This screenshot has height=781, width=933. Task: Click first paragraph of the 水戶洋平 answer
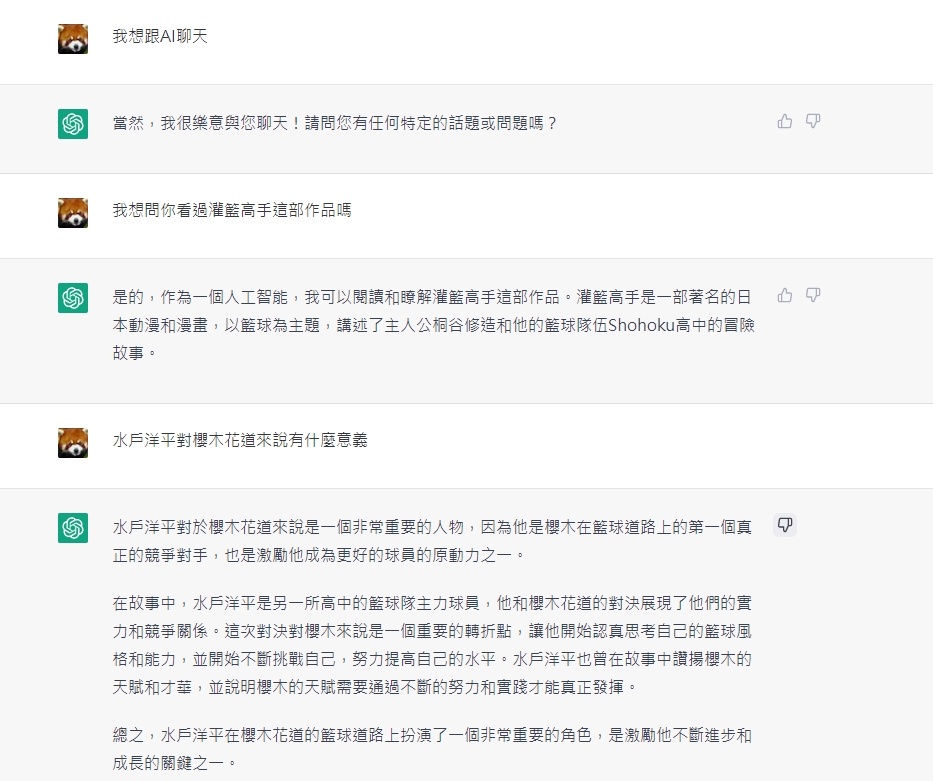[433, 541]
